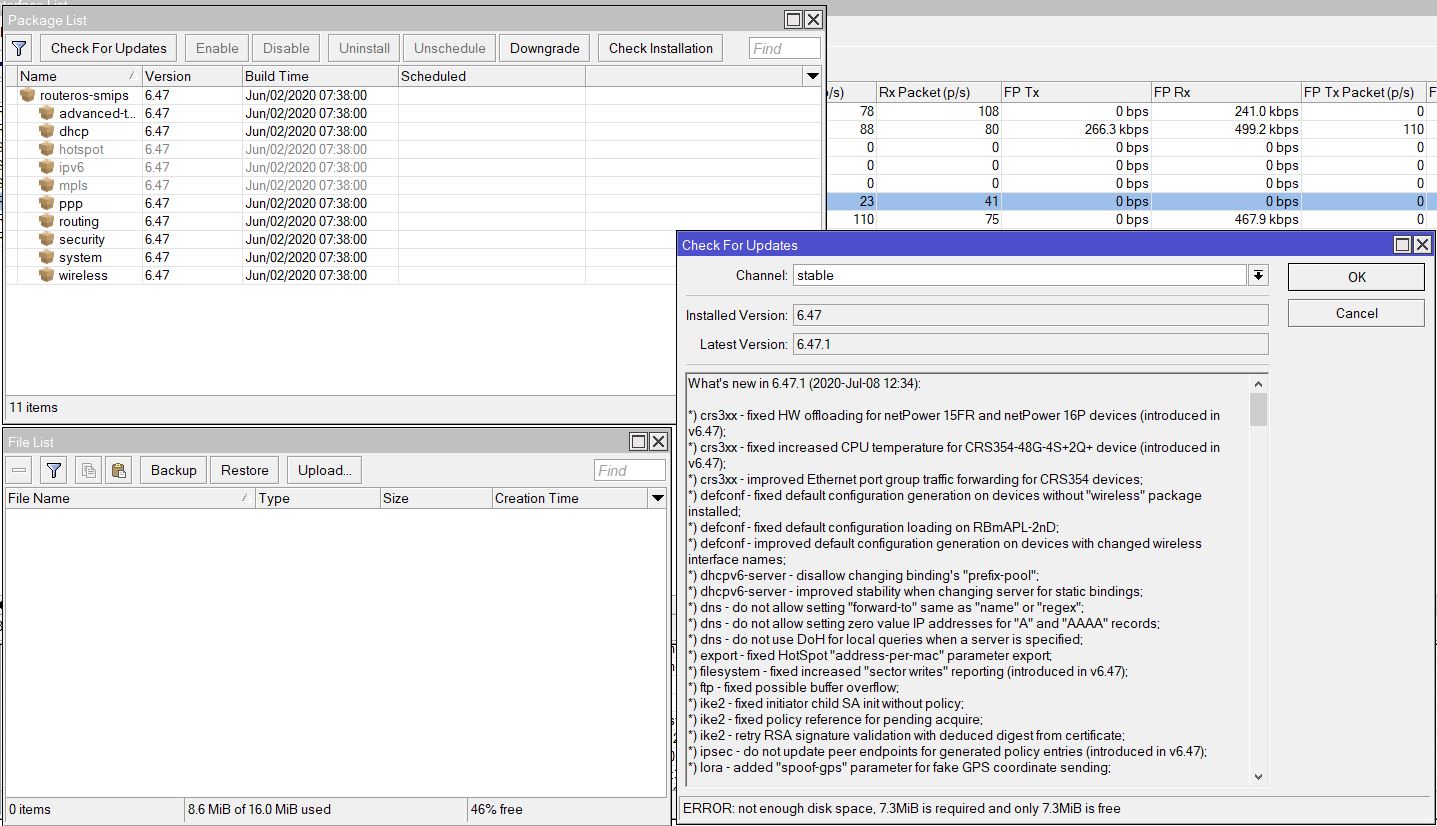Screen dimensions: 1437x826
Task: Sort files by File Name column
Action: pos(130,498)
